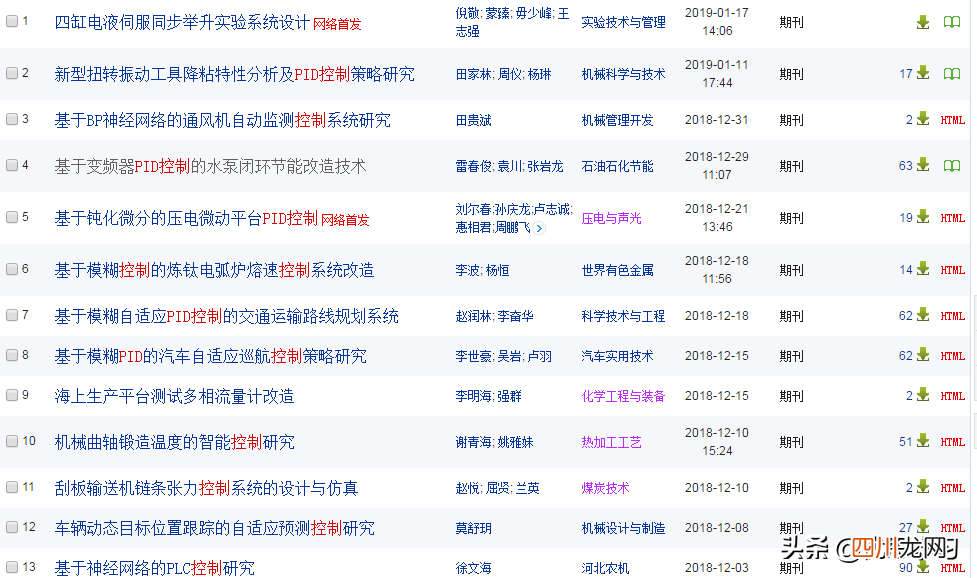Image resolution: width=977 pixels, height=578 pixels.
Task: Open journal link 压电与声光
Action: [x=611, y=218]
